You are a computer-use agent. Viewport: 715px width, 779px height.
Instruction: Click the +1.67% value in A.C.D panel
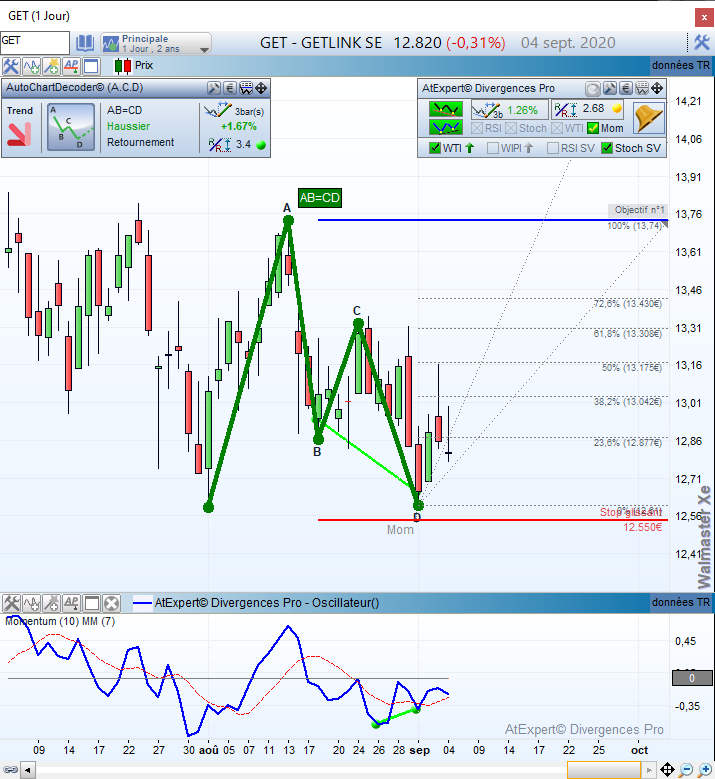239,126
